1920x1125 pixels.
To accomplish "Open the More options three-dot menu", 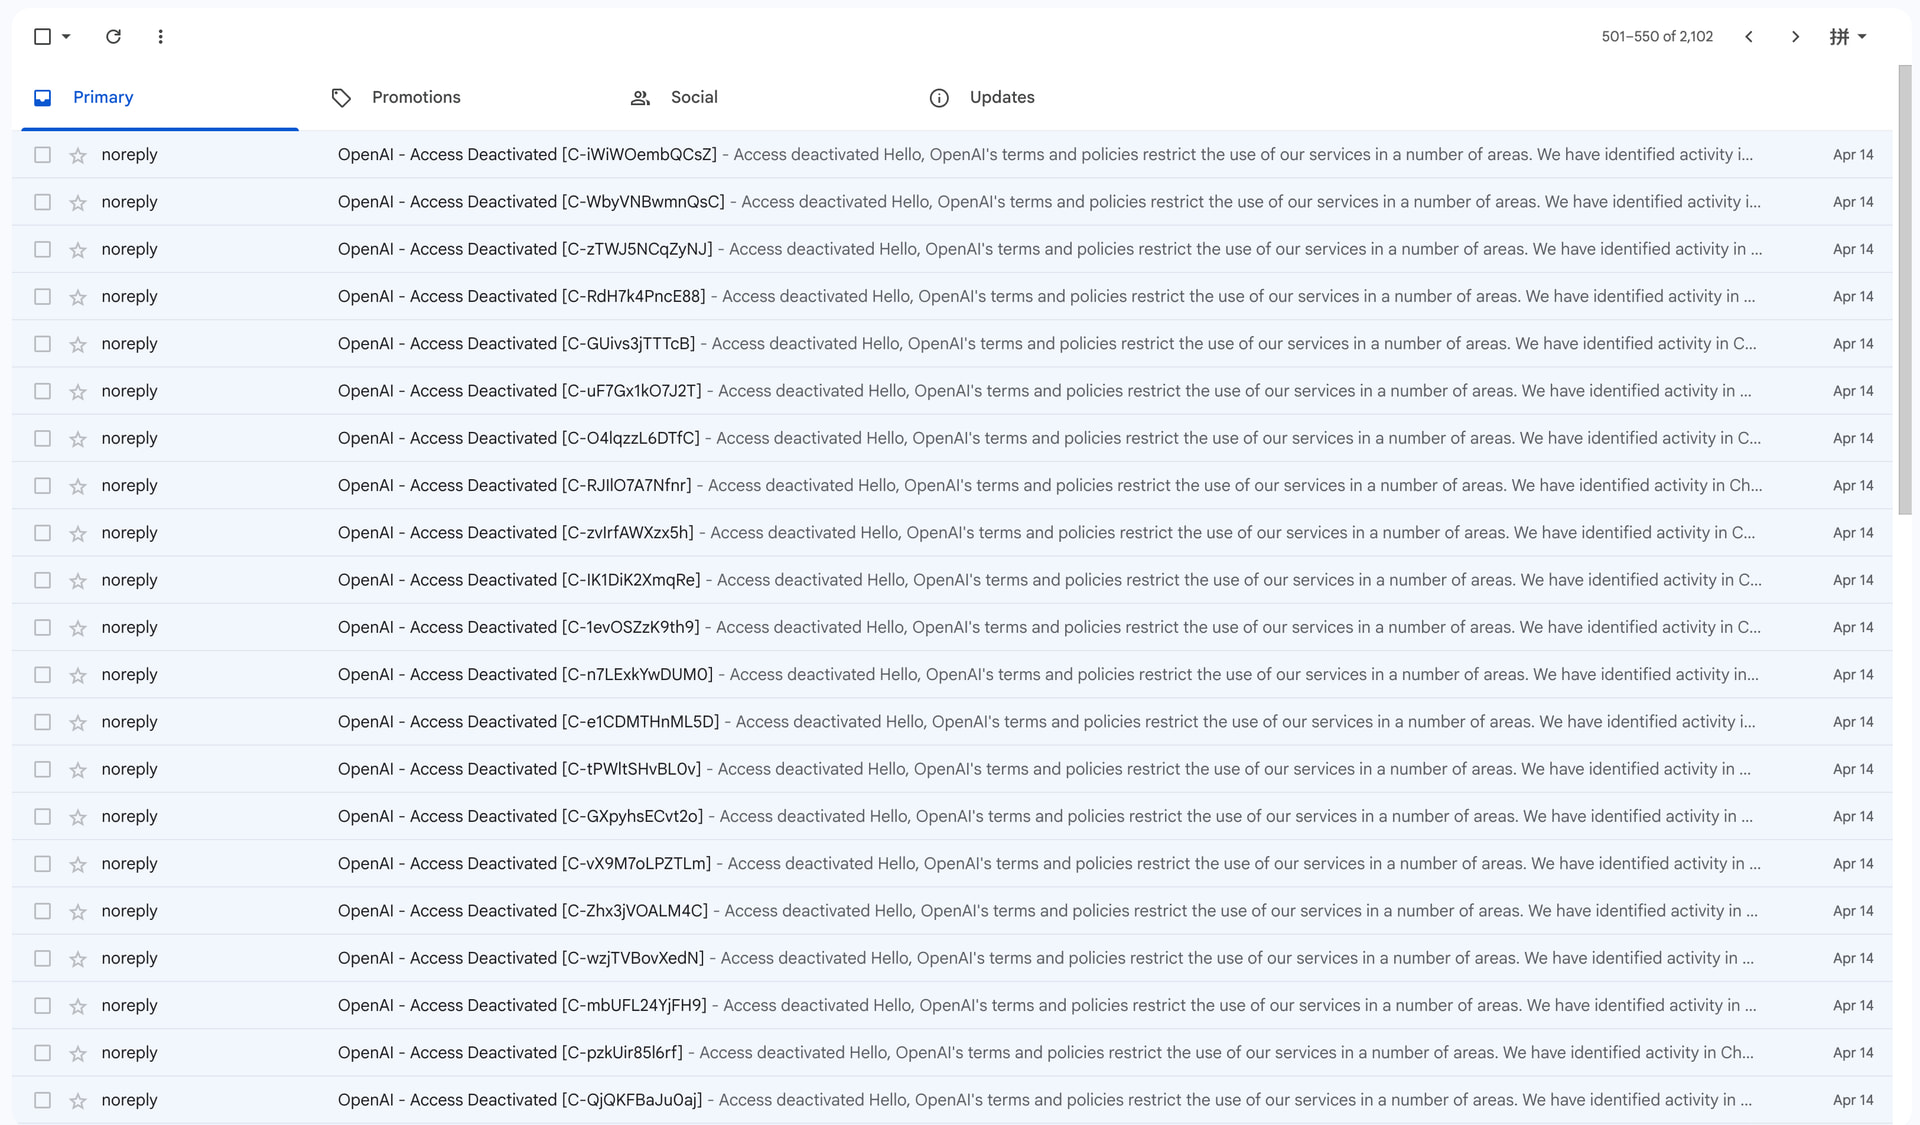I will (x=160, y=36).
